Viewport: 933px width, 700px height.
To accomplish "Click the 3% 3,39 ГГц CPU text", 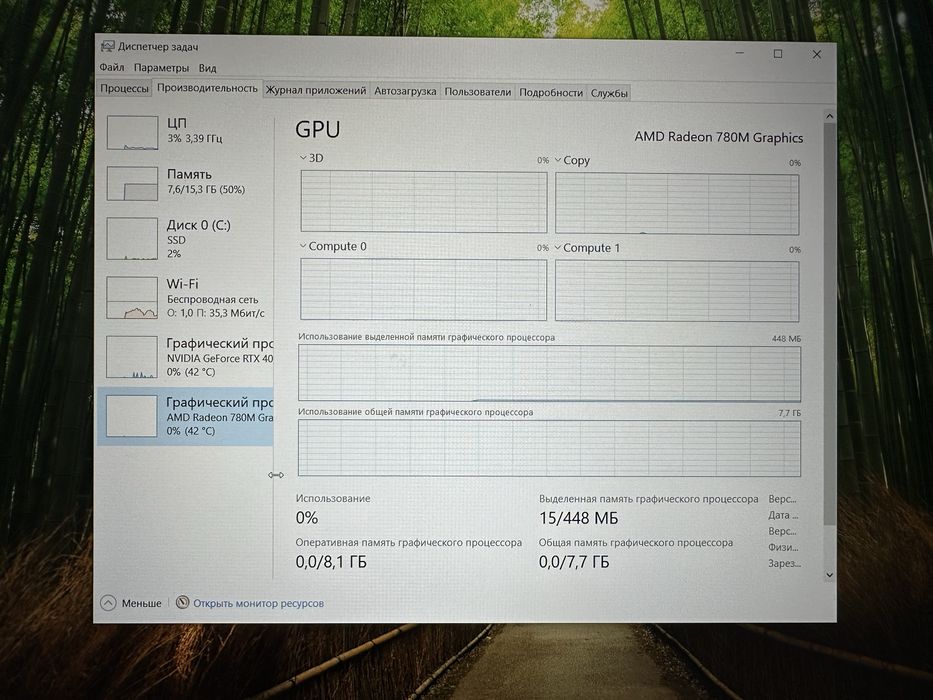I will (x=195, y=139).
